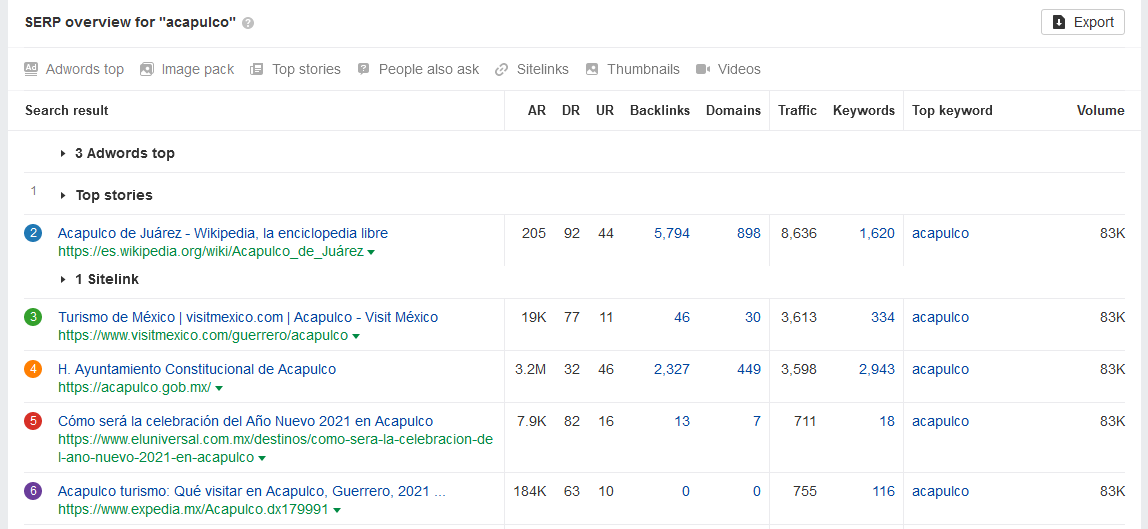Viewport: 1148px width, 529px height.
Task: Open the www.visitmexico.com green URL
Action: pos(203,336)
